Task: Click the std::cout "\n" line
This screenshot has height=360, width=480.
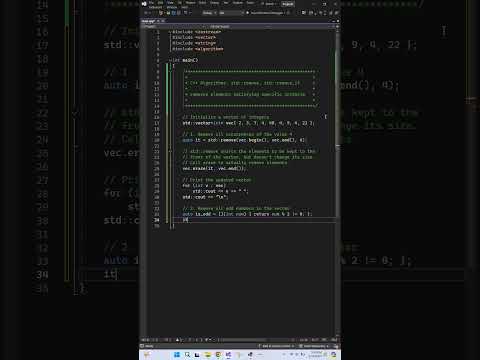Action: point(205,197)
